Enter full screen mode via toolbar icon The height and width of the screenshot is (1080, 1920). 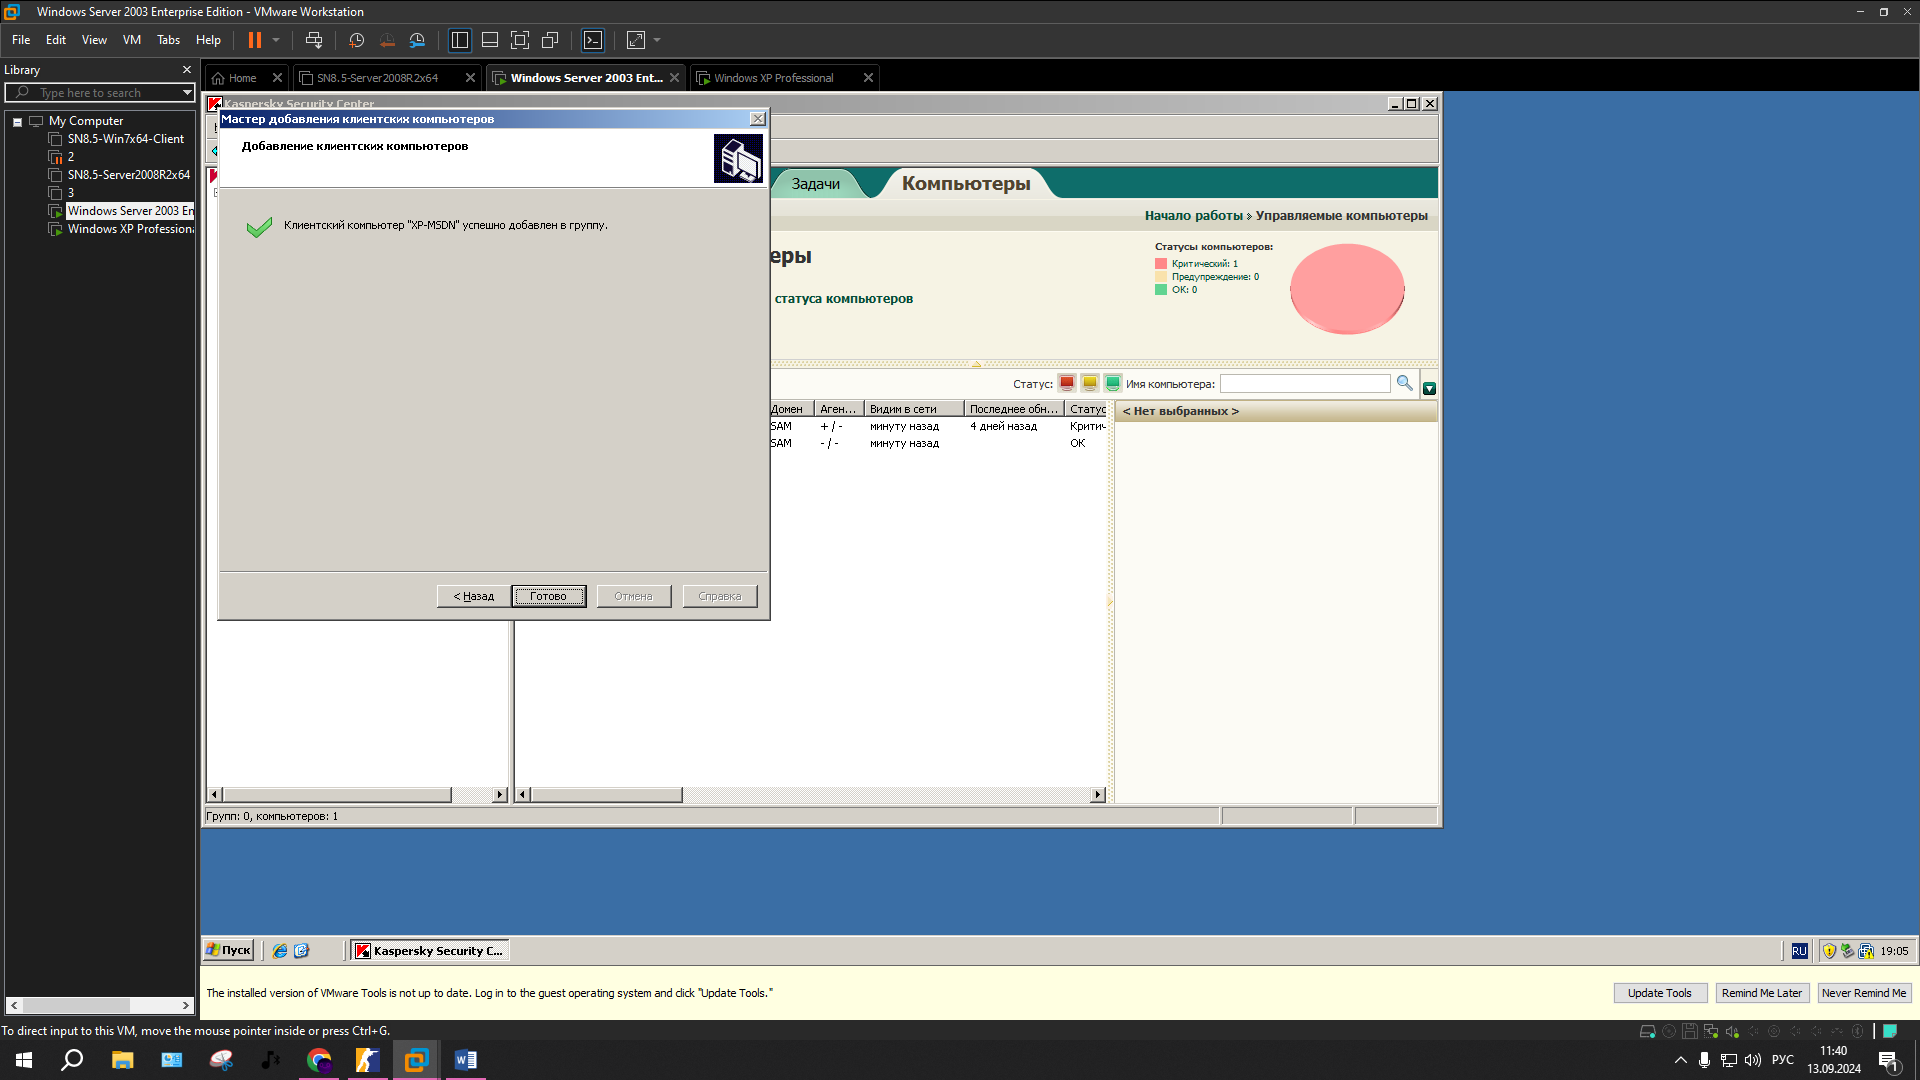pyautogui.click(x=520, y=40)
